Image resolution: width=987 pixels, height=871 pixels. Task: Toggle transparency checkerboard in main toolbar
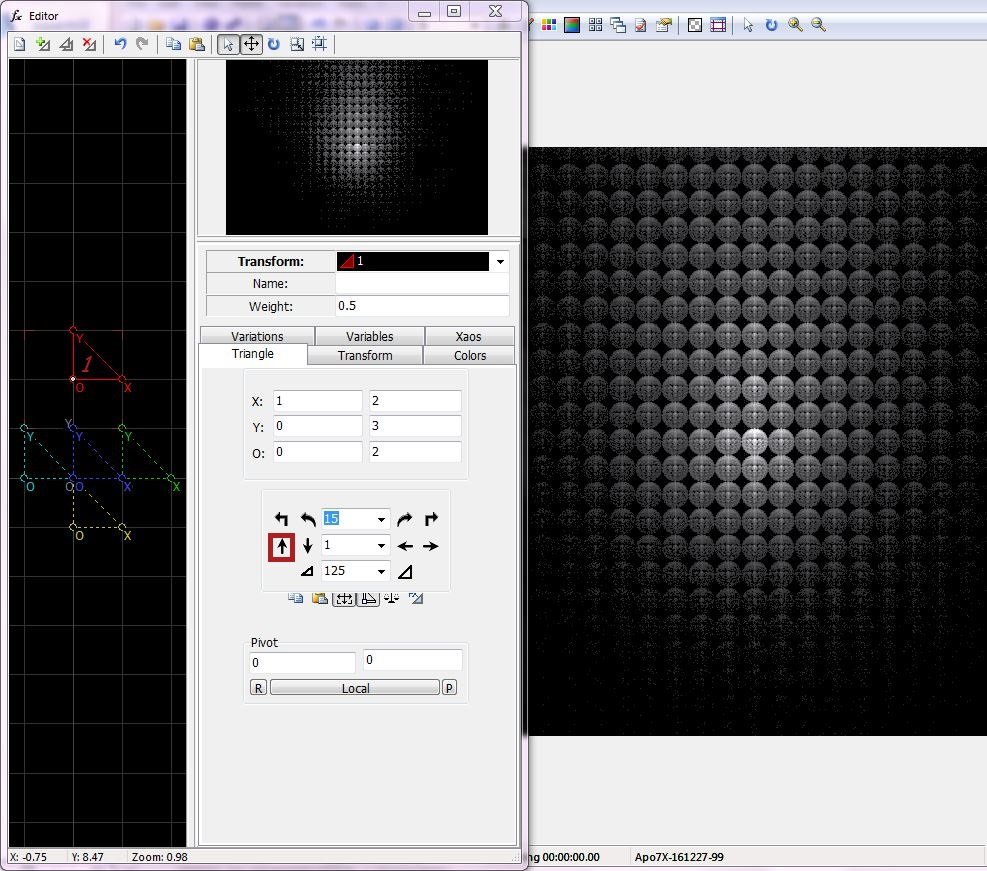click(x=695, y=25)
